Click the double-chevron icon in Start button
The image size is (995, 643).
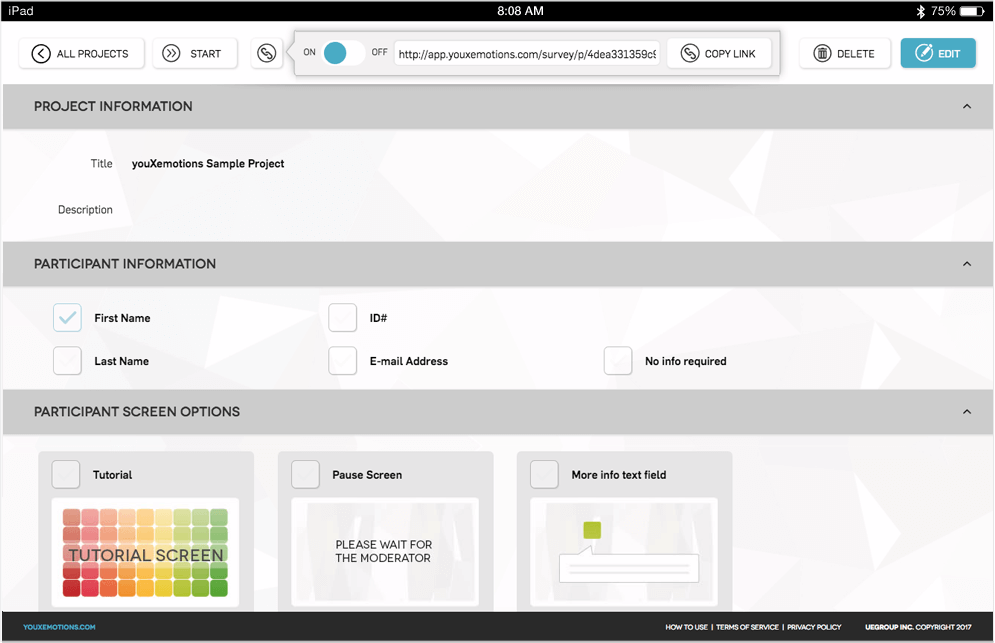[x=172, y=54]
